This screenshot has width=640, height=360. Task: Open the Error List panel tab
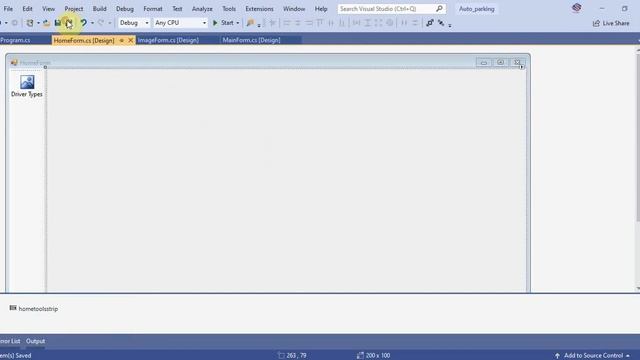click(x=10, y=341)
